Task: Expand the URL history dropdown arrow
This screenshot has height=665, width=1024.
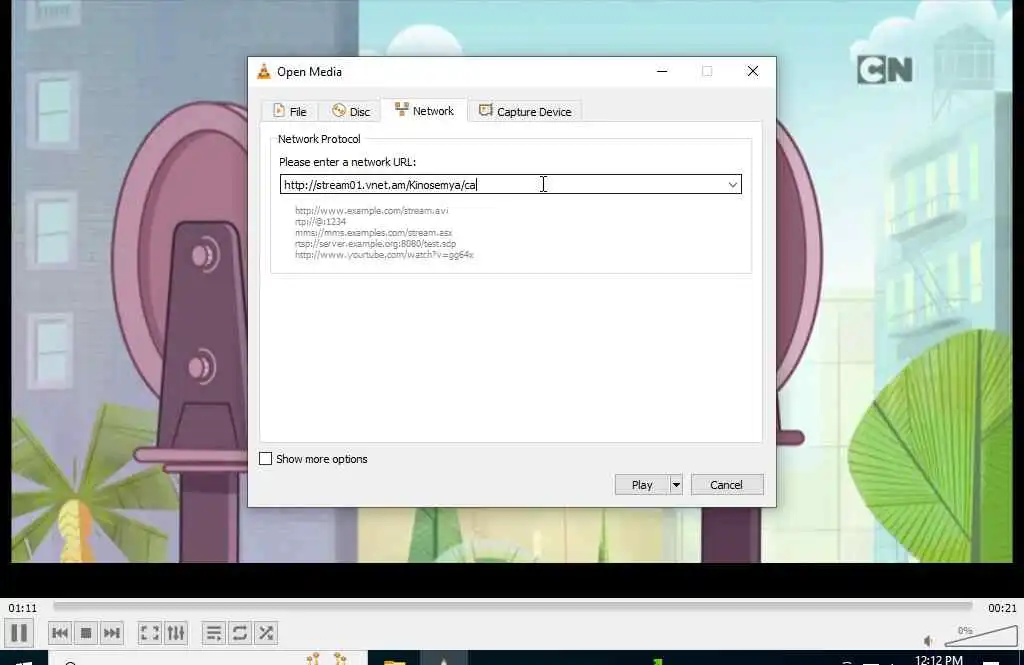Action: tap(733, 184)
